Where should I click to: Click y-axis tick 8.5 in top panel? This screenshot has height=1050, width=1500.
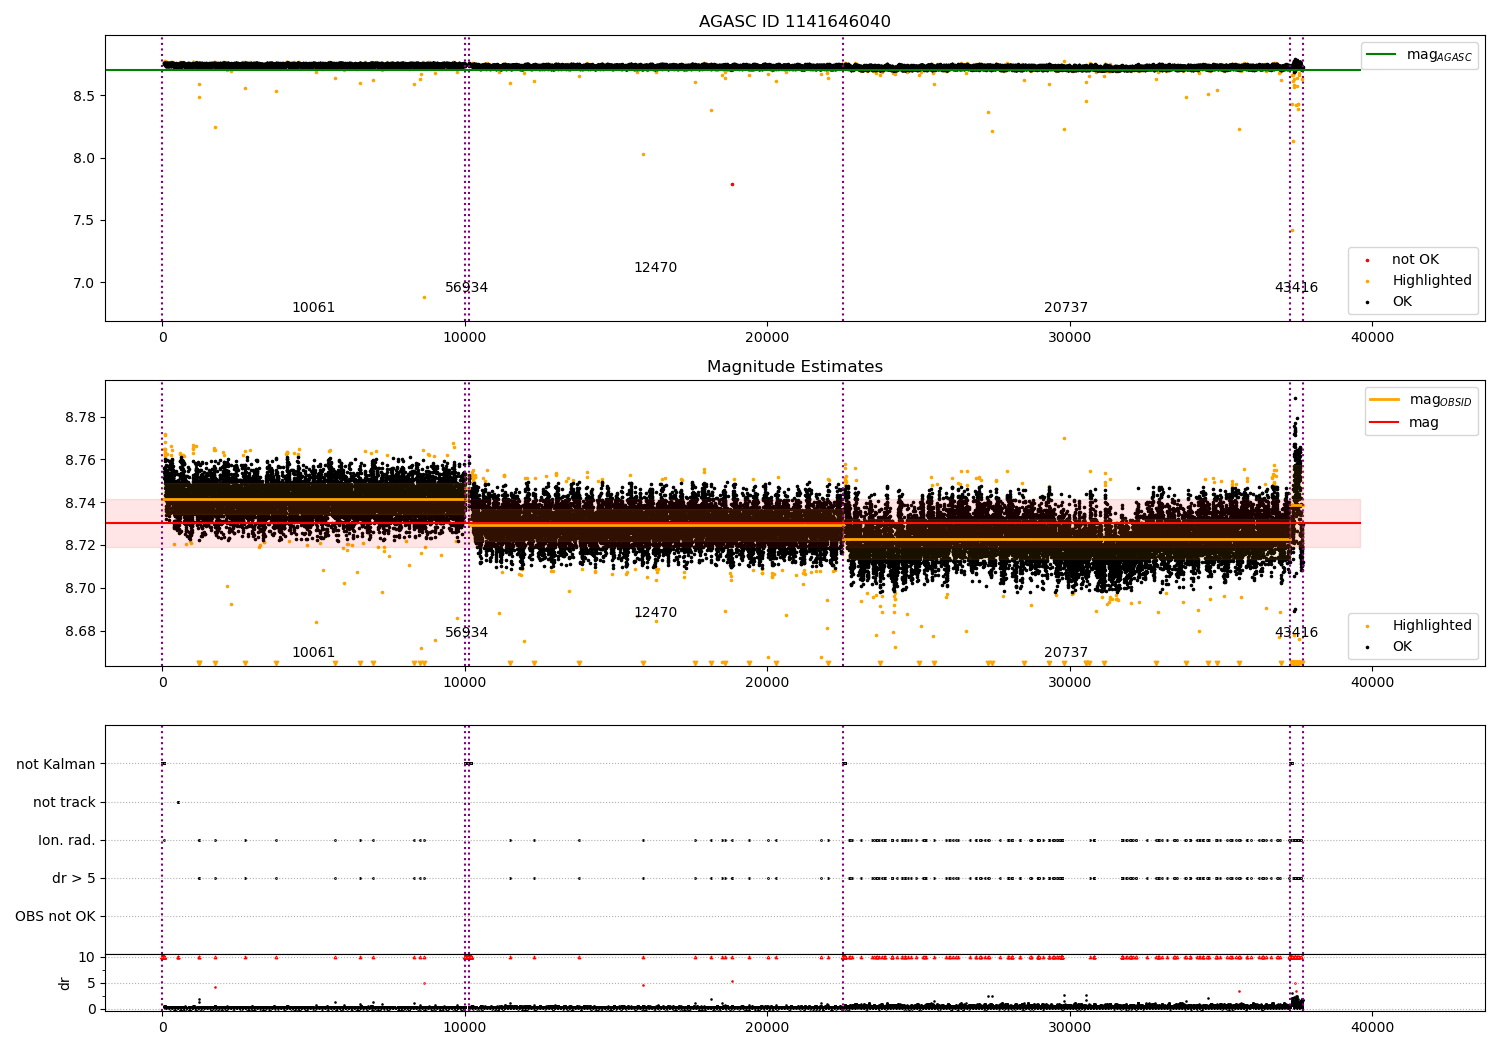click(x=84, y=96)
